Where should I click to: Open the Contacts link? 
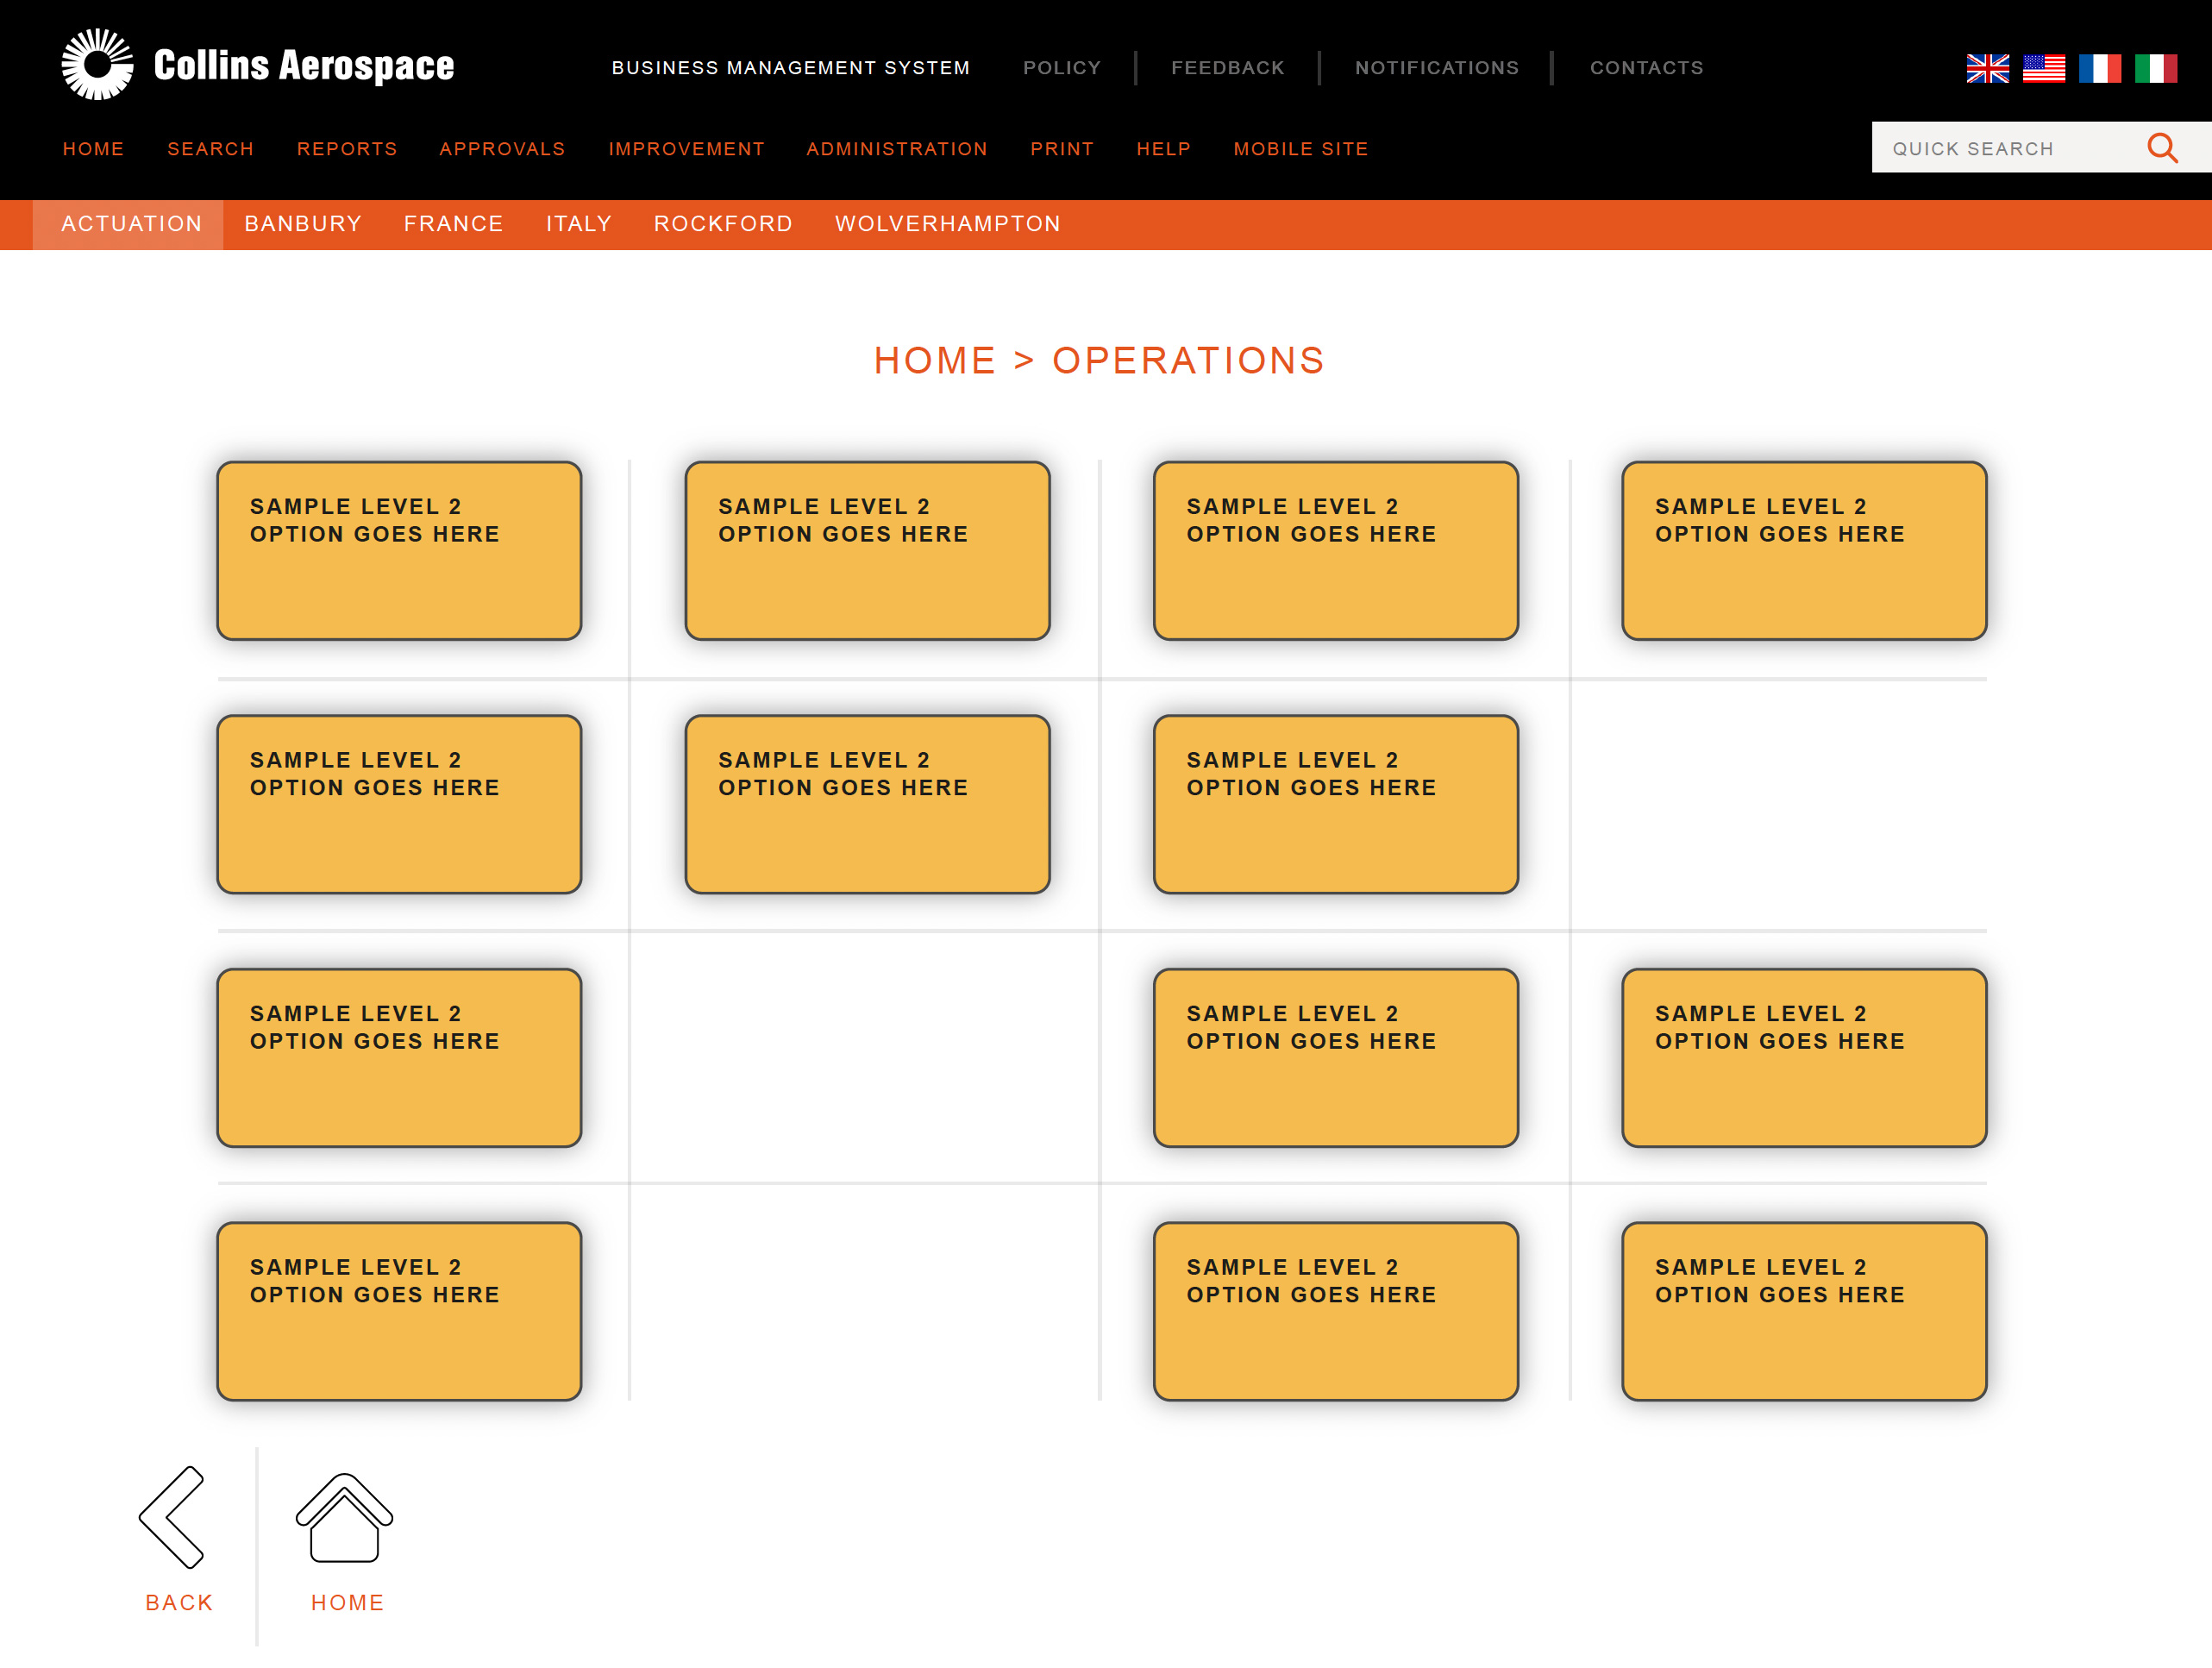(x=1647, y=68)
